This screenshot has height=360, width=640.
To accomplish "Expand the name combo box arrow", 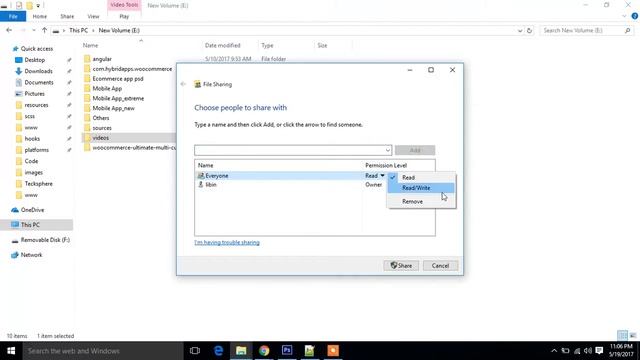I will (x=387, y=150).
